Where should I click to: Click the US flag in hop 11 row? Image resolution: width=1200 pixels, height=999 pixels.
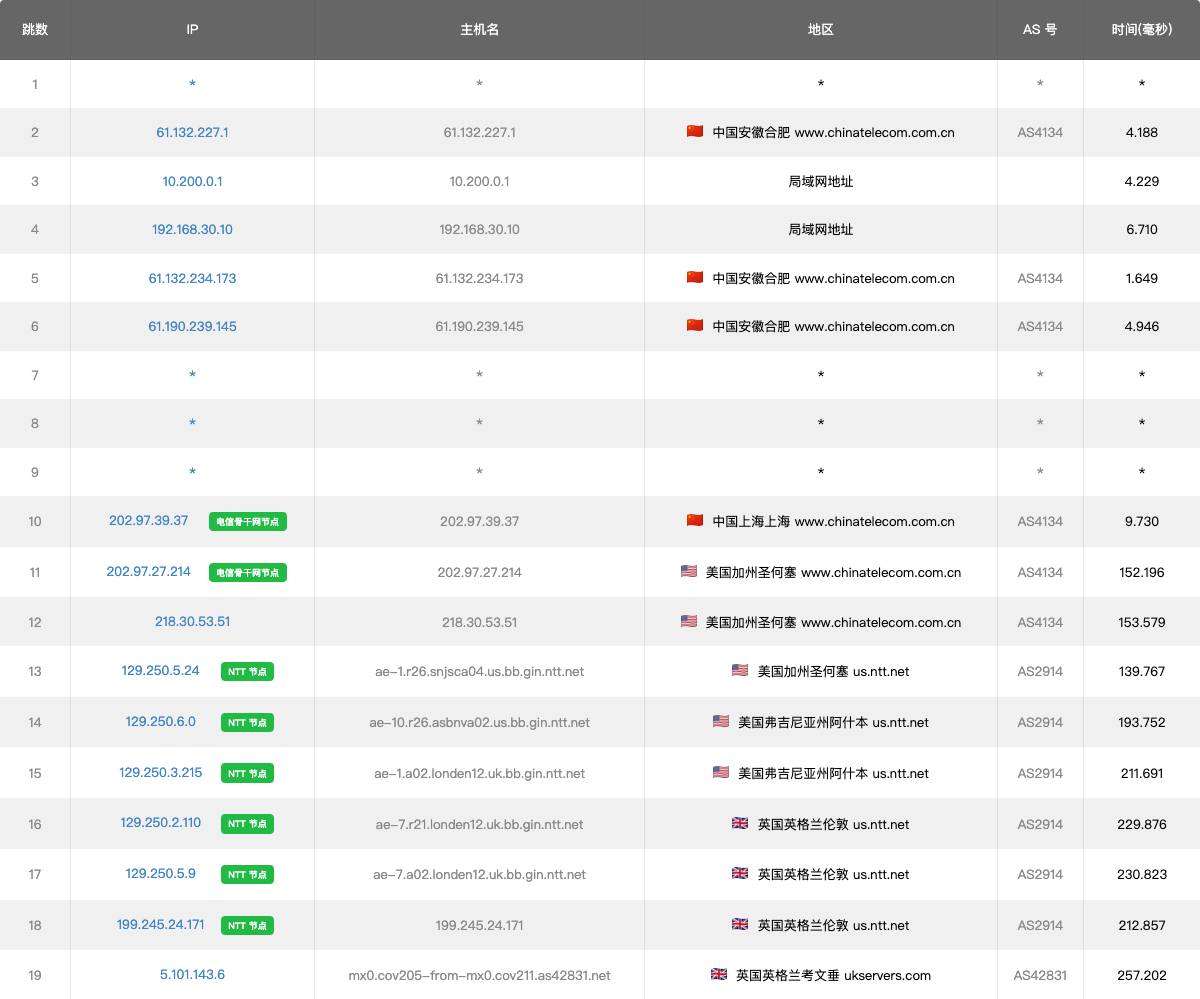coord(689,572)
